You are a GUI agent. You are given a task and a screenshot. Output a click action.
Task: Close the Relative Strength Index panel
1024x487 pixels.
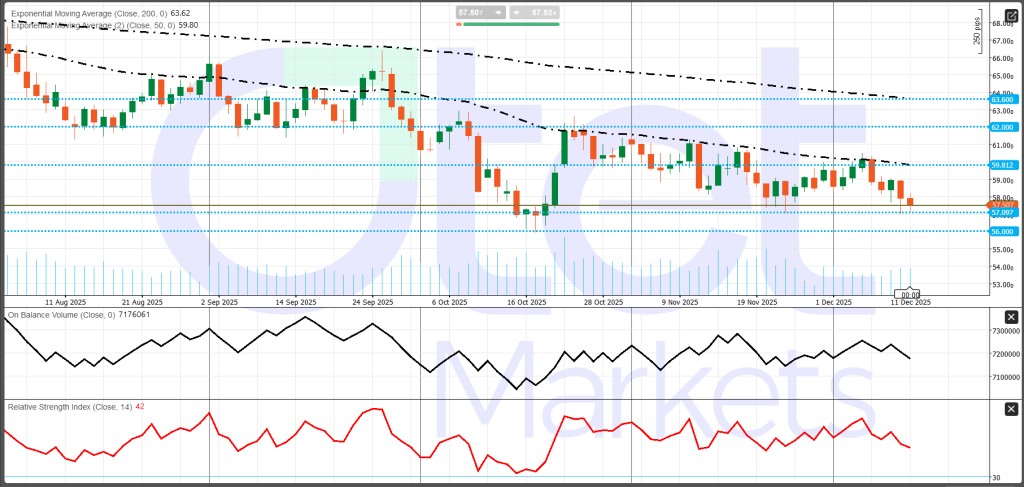click(1010, 408)
